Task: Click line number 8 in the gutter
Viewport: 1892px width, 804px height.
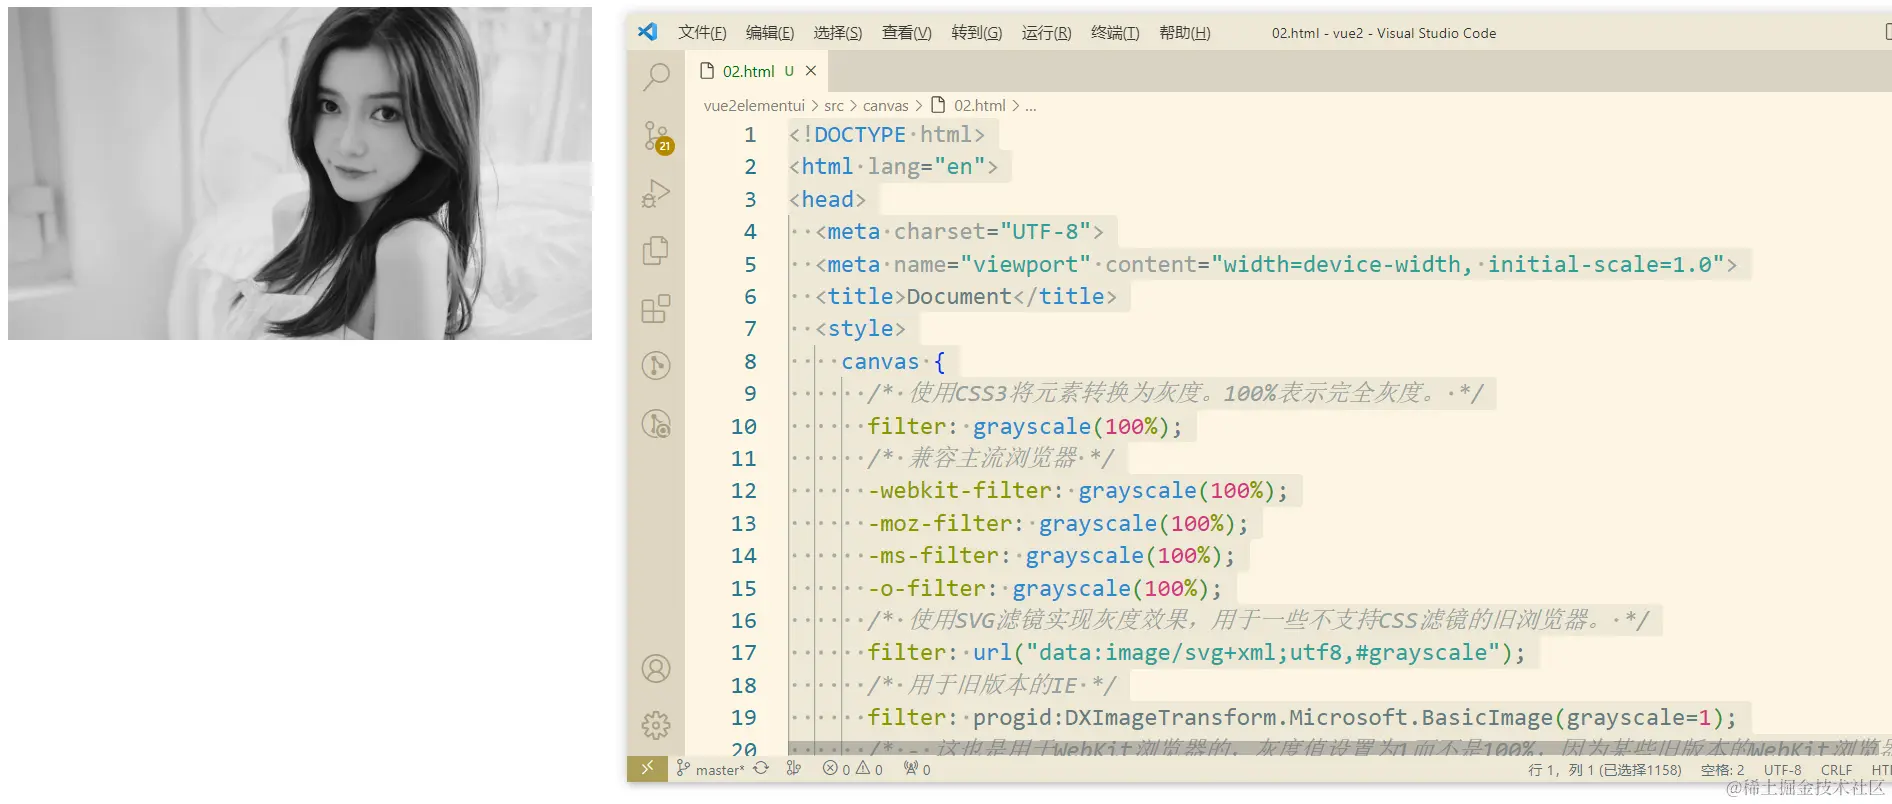Action: point(750,362)
